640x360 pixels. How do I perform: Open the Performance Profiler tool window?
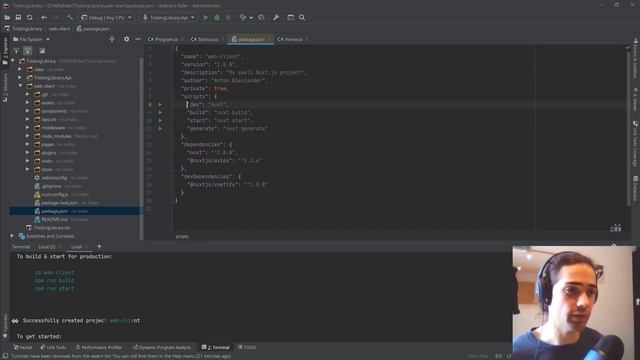pyautogui.click(x=98, y=347)
